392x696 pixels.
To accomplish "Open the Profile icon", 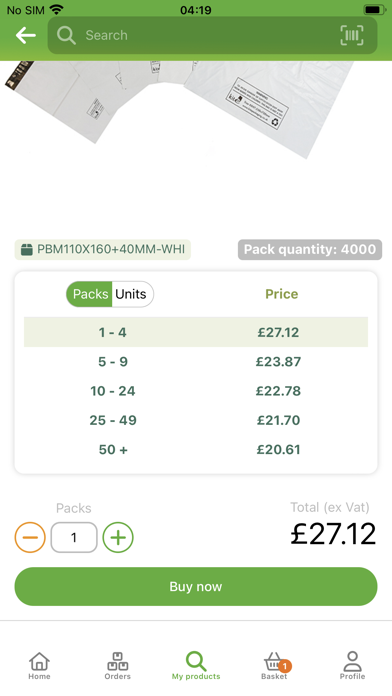I will pos(352,665).
